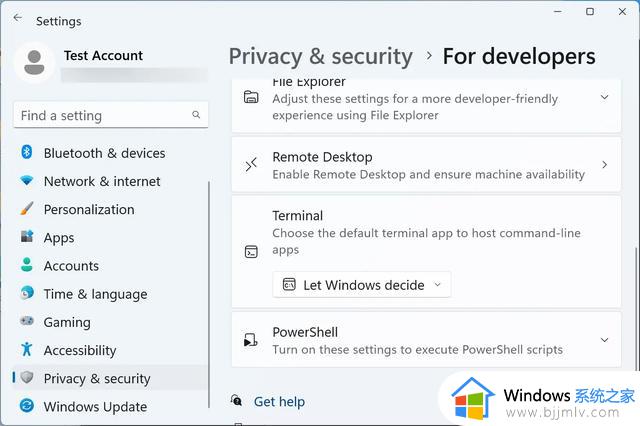Click the sidebar navigation scrollbar
This screenshot has width=640, height=426.
coord(209,294)
